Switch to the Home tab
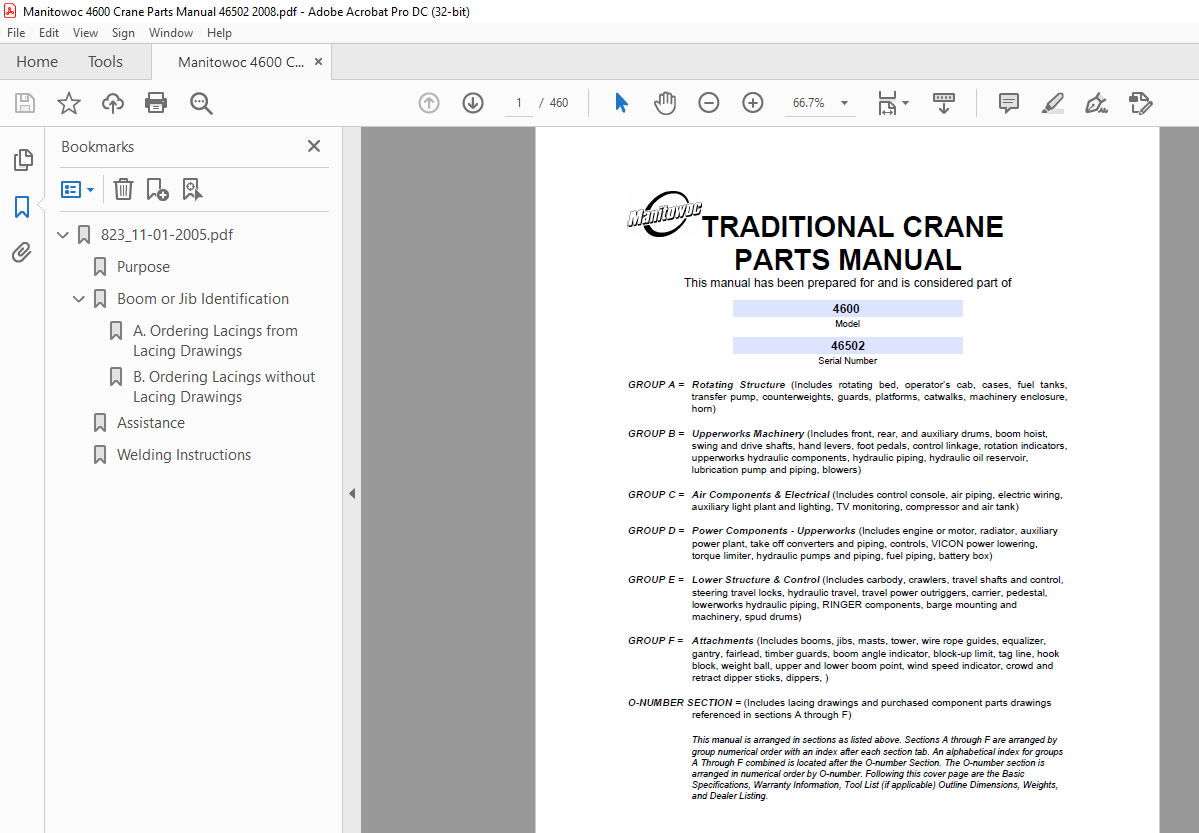Screen dimensions: 1199x833 click(x=37, y=62)
